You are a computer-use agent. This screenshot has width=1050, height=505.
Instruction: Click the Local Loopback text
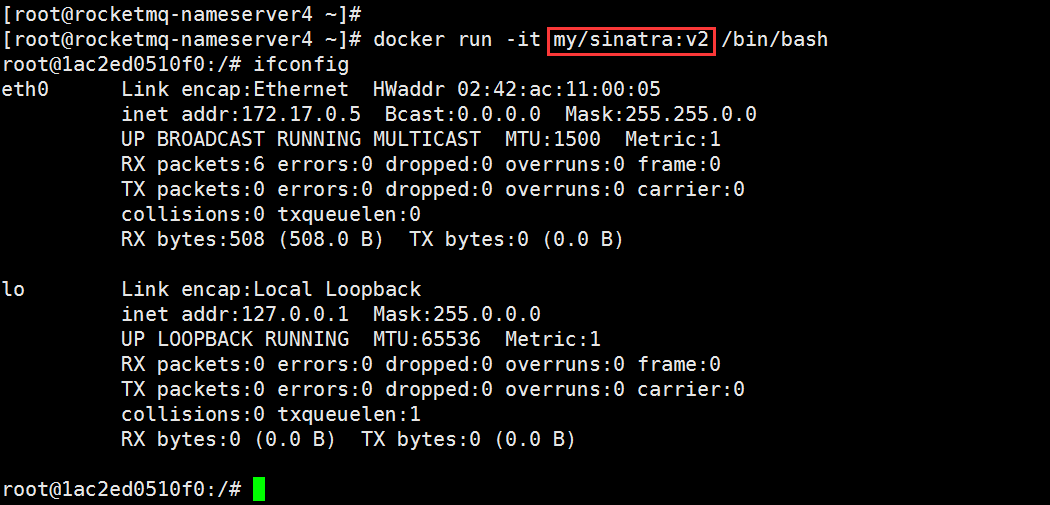[x=337, y=290]
